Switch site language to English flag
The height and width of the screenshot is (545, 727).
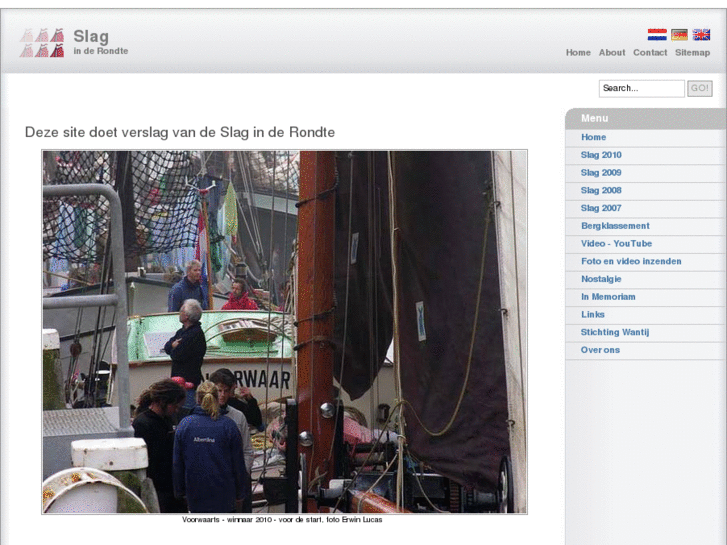701,35
